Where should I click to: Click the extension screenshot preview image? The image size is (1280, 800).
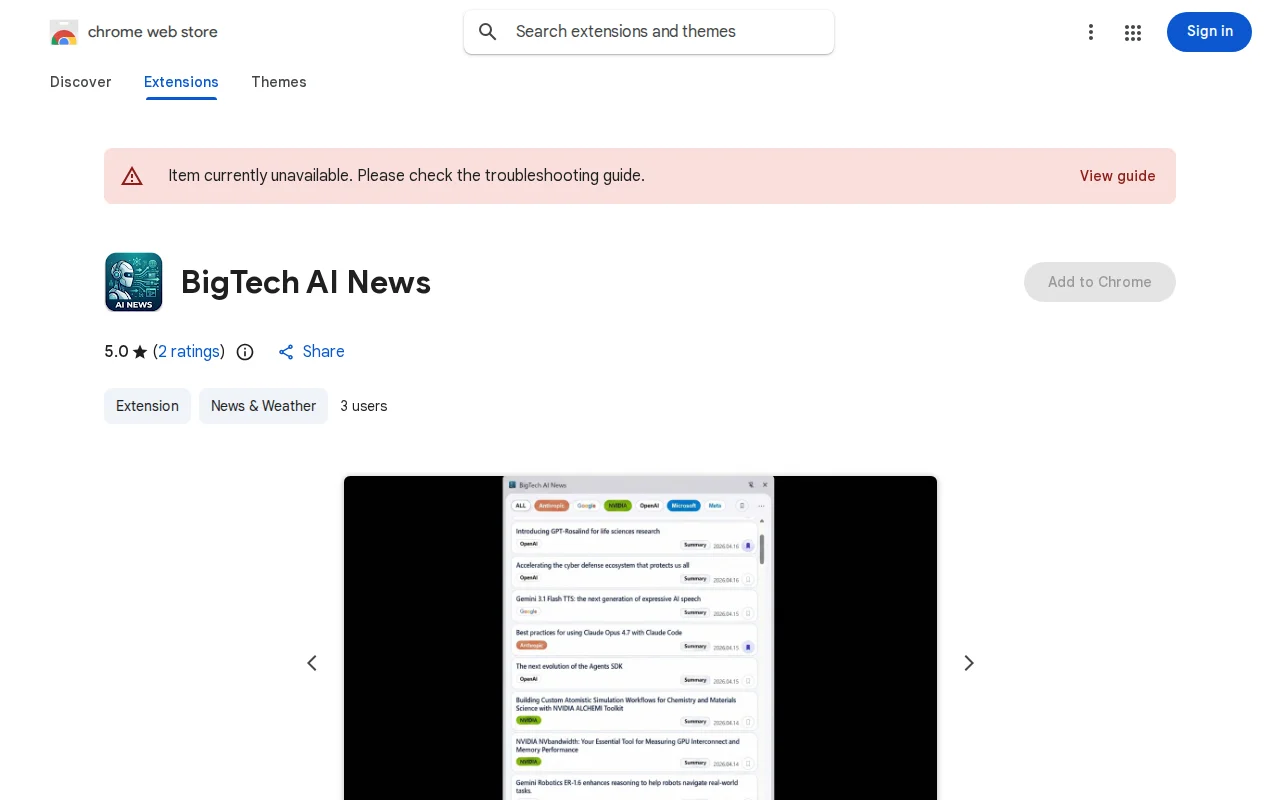tap(640, 638)
